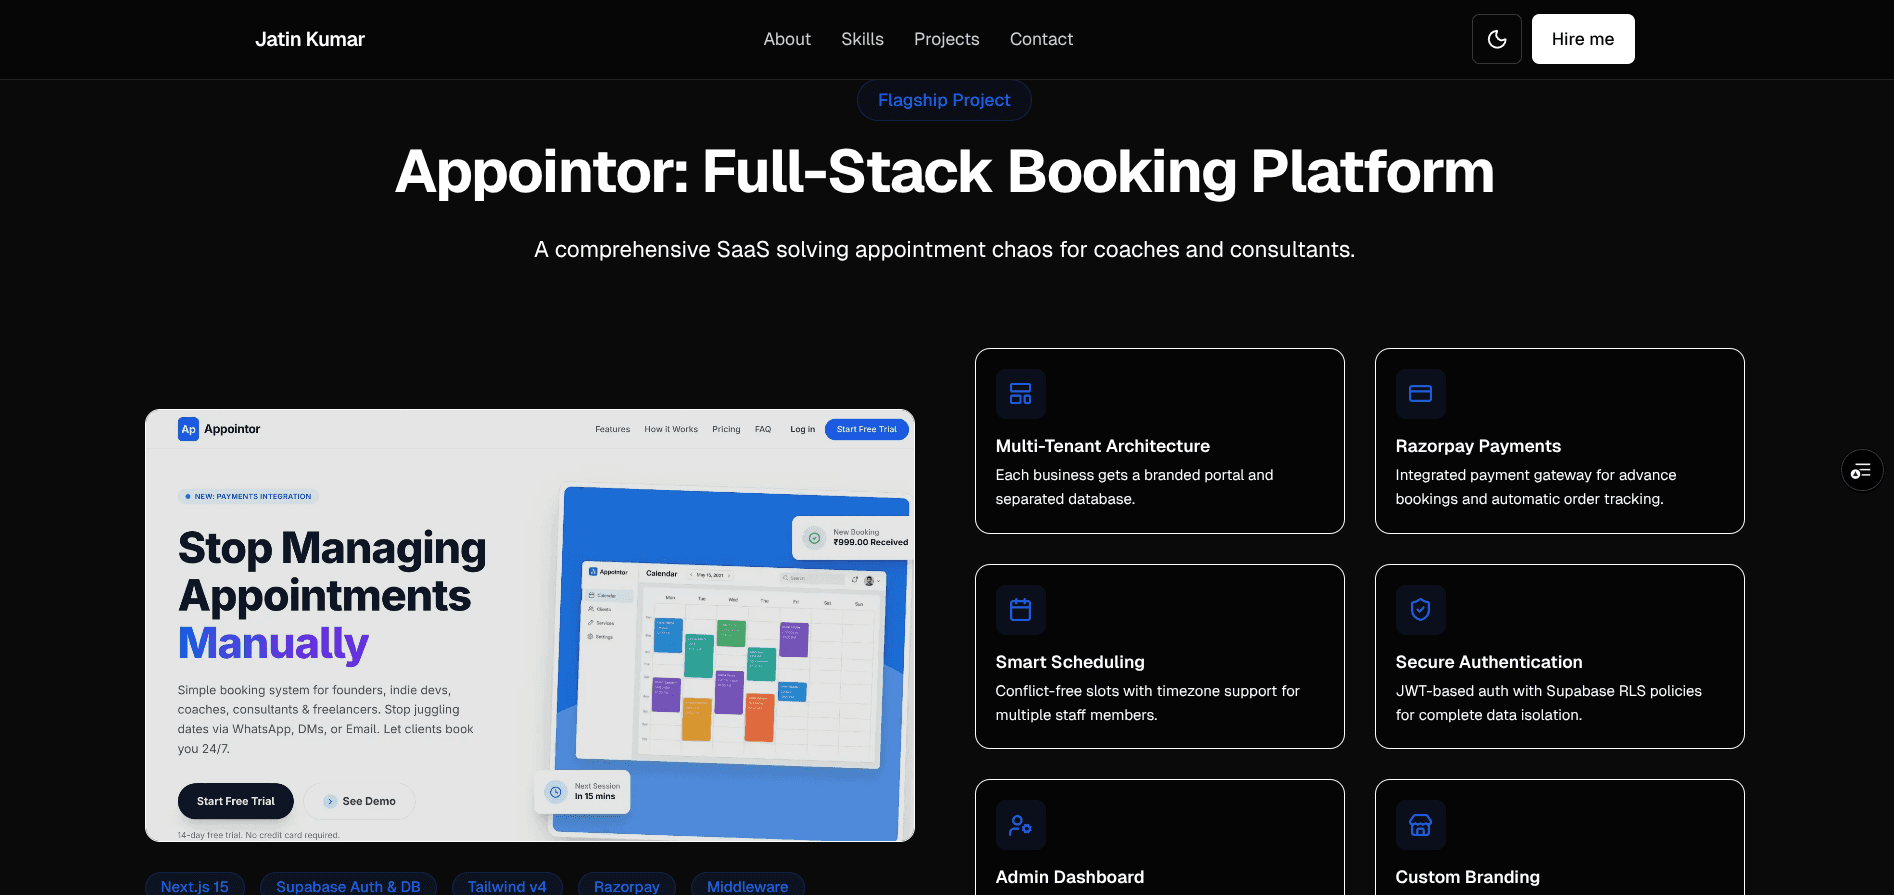Image resolution: width=1894 pixels, height=895 pixels.
Task: Click the Admin Dashboard user-gear icon
Action: (1020, 825)
